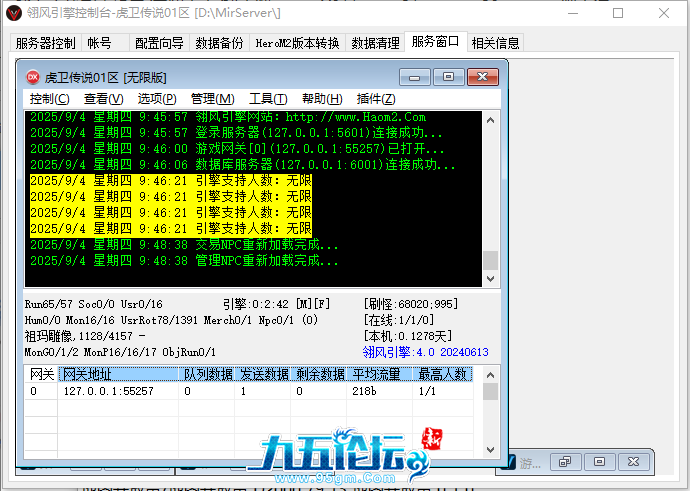Image resolution: width=690 pixels, height=491 pixels.
Task: Click the [刷怪:68020;995] status text
Action: [x=411, y=304]
